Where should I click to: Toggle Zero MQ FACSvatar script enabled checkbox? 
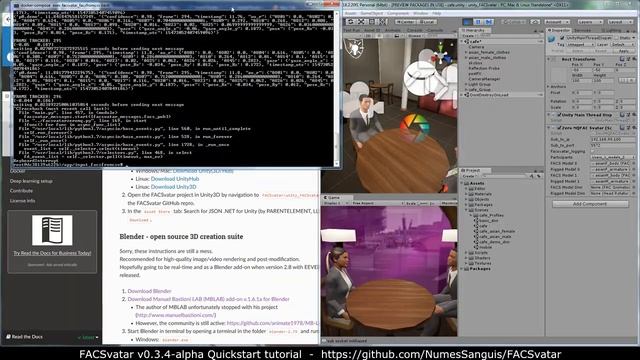point(559,128)
